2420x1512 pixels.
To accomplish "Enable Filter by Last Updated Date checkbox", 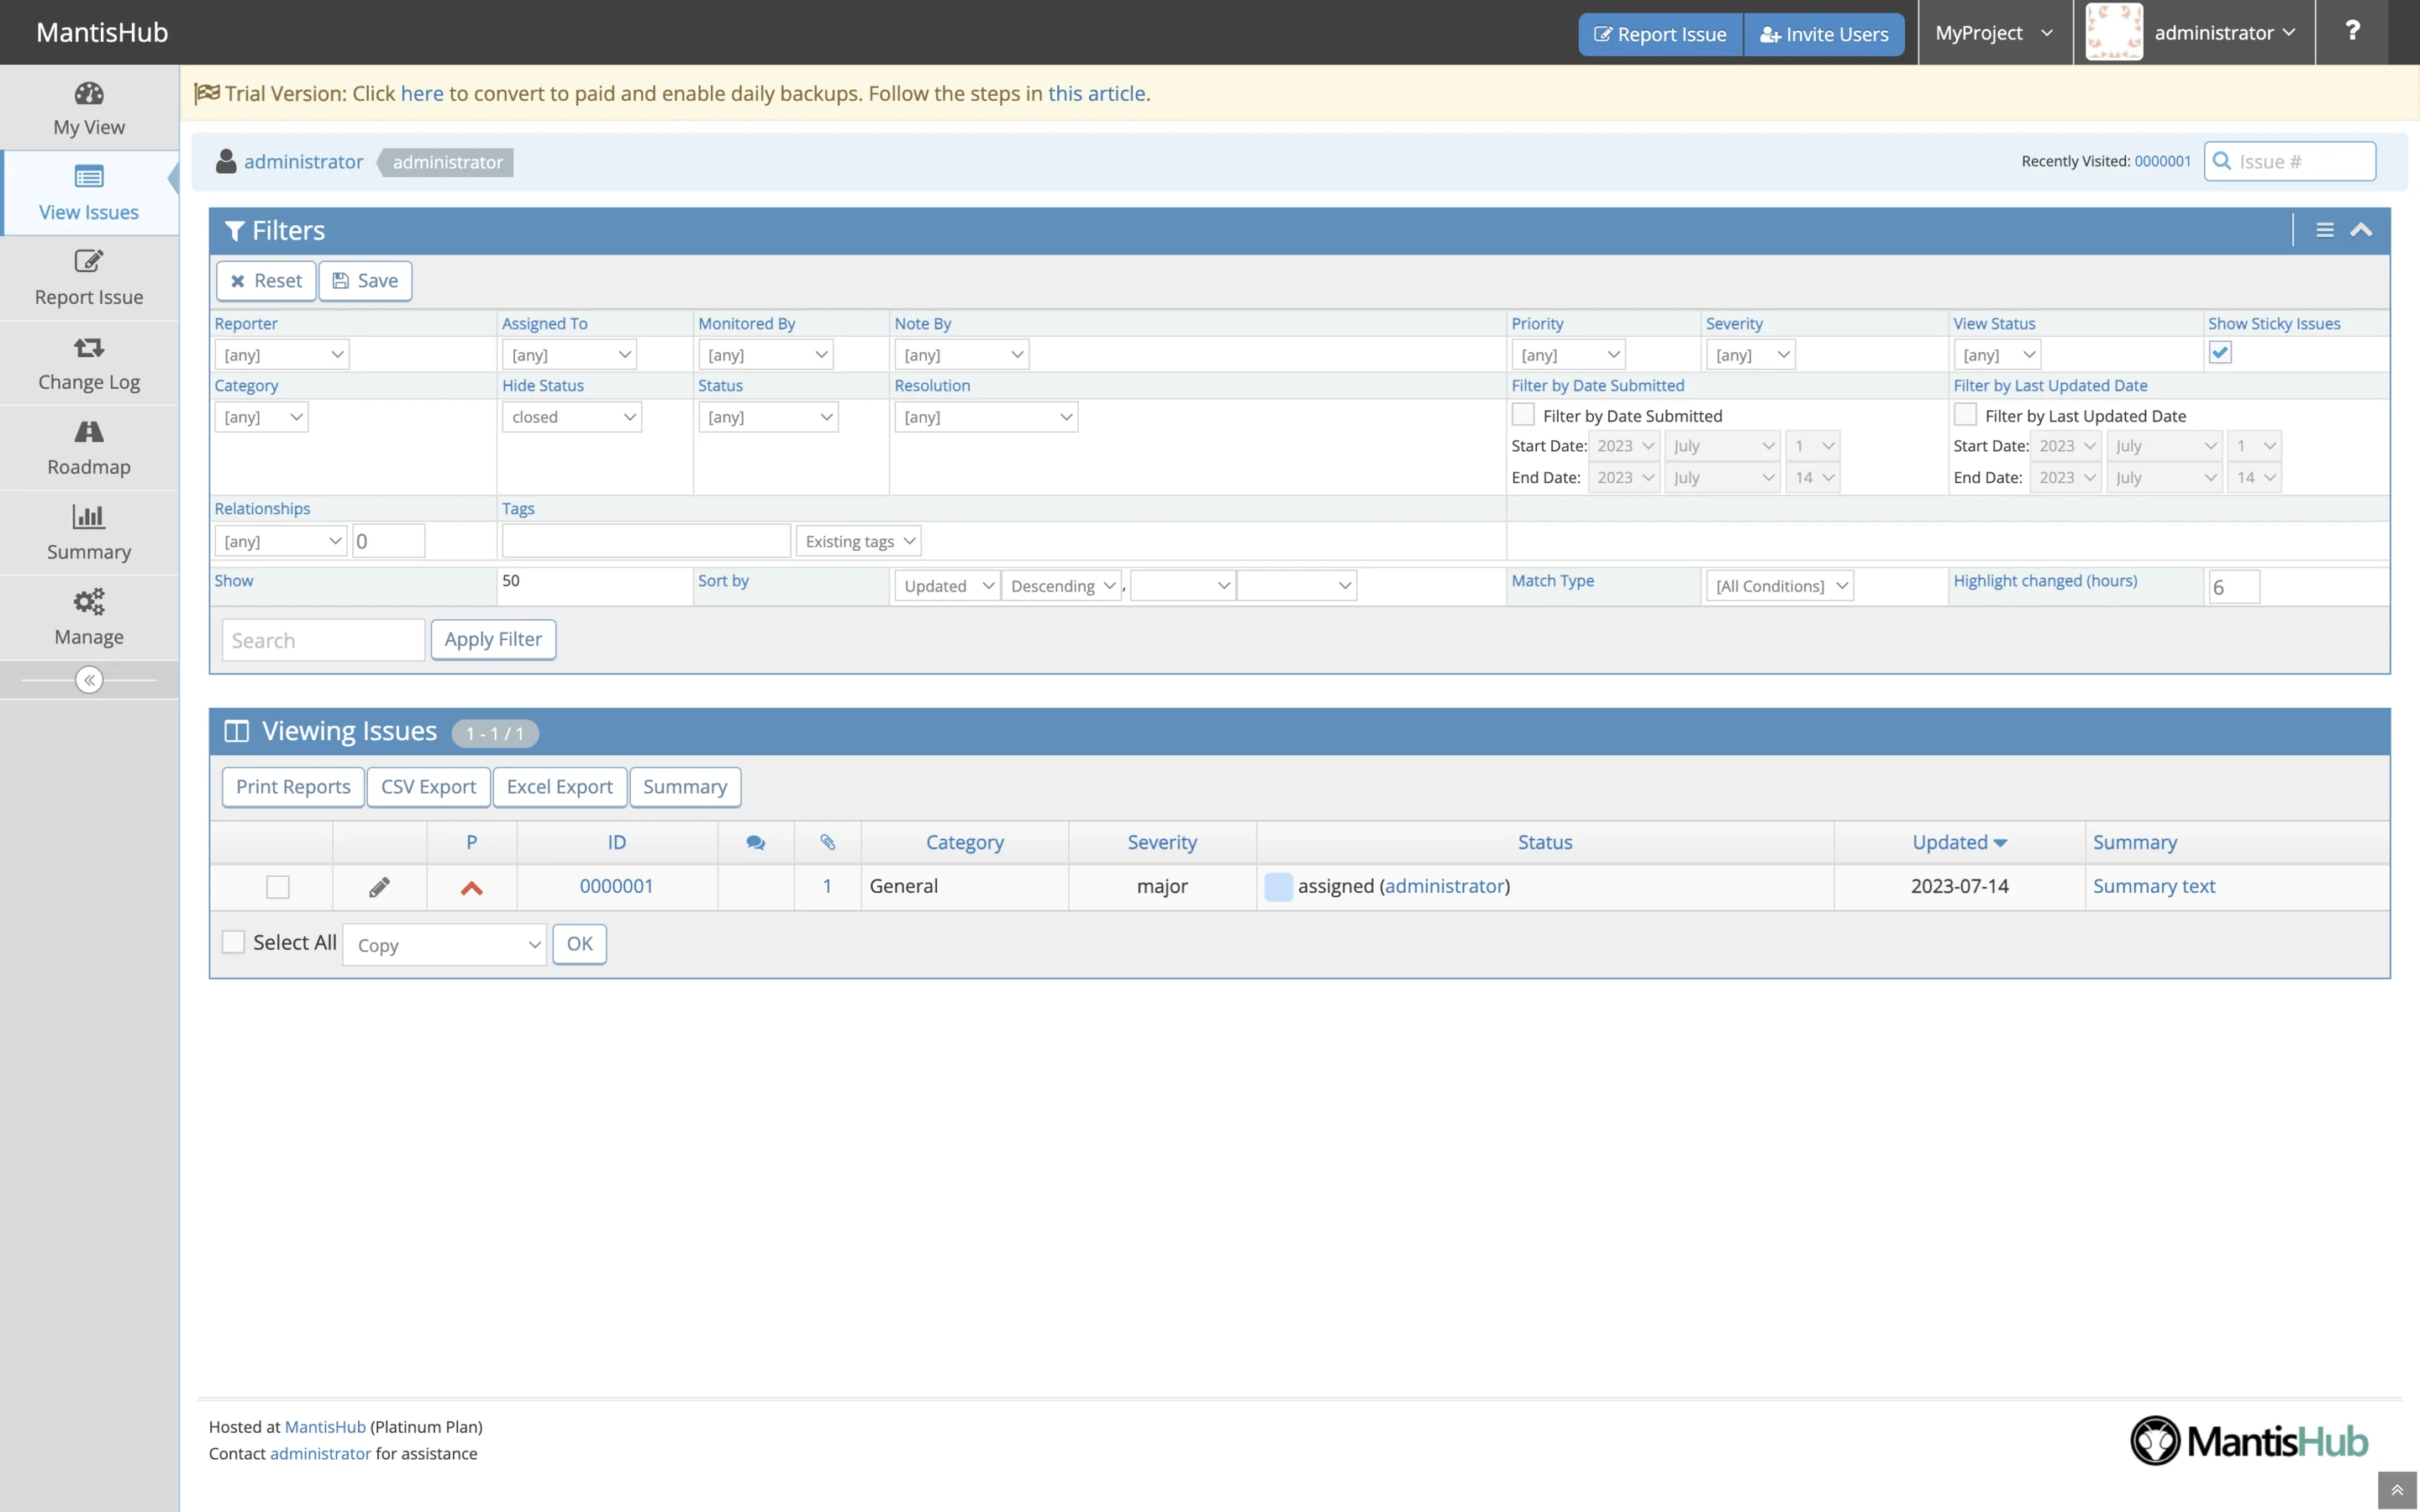I will (1965, 414).
